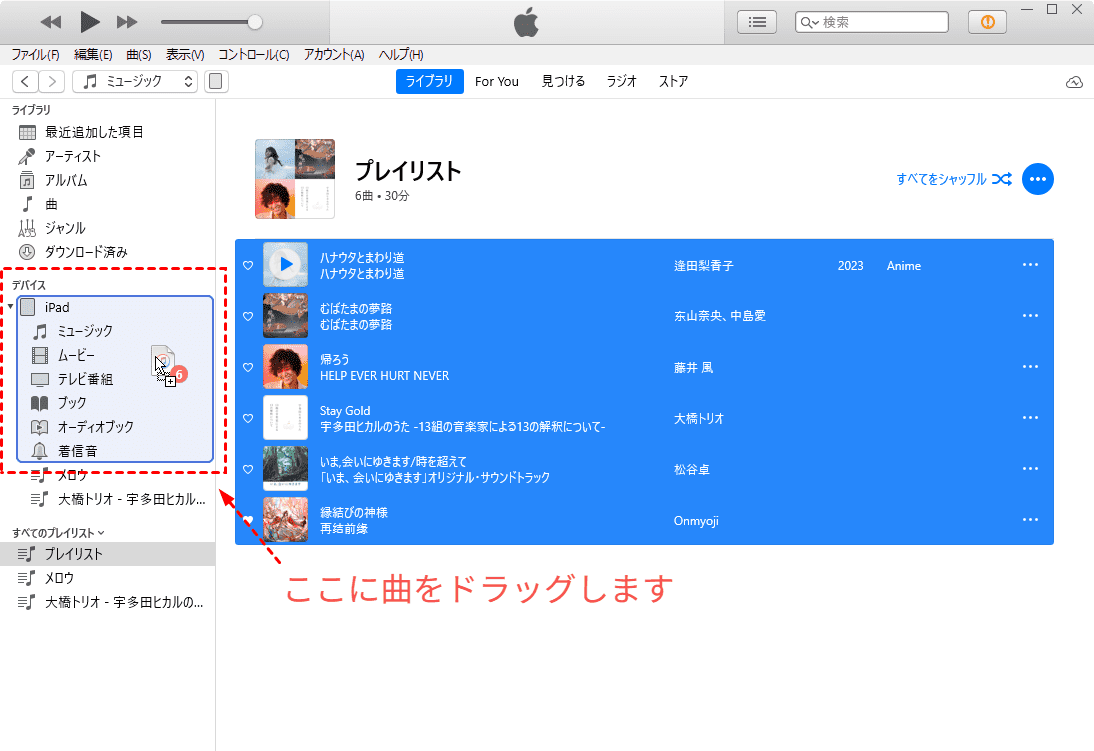This screenshot has height=751, width=1094.
Task: Click the fast-forward (next track) icon
Action: click(127, 21)
